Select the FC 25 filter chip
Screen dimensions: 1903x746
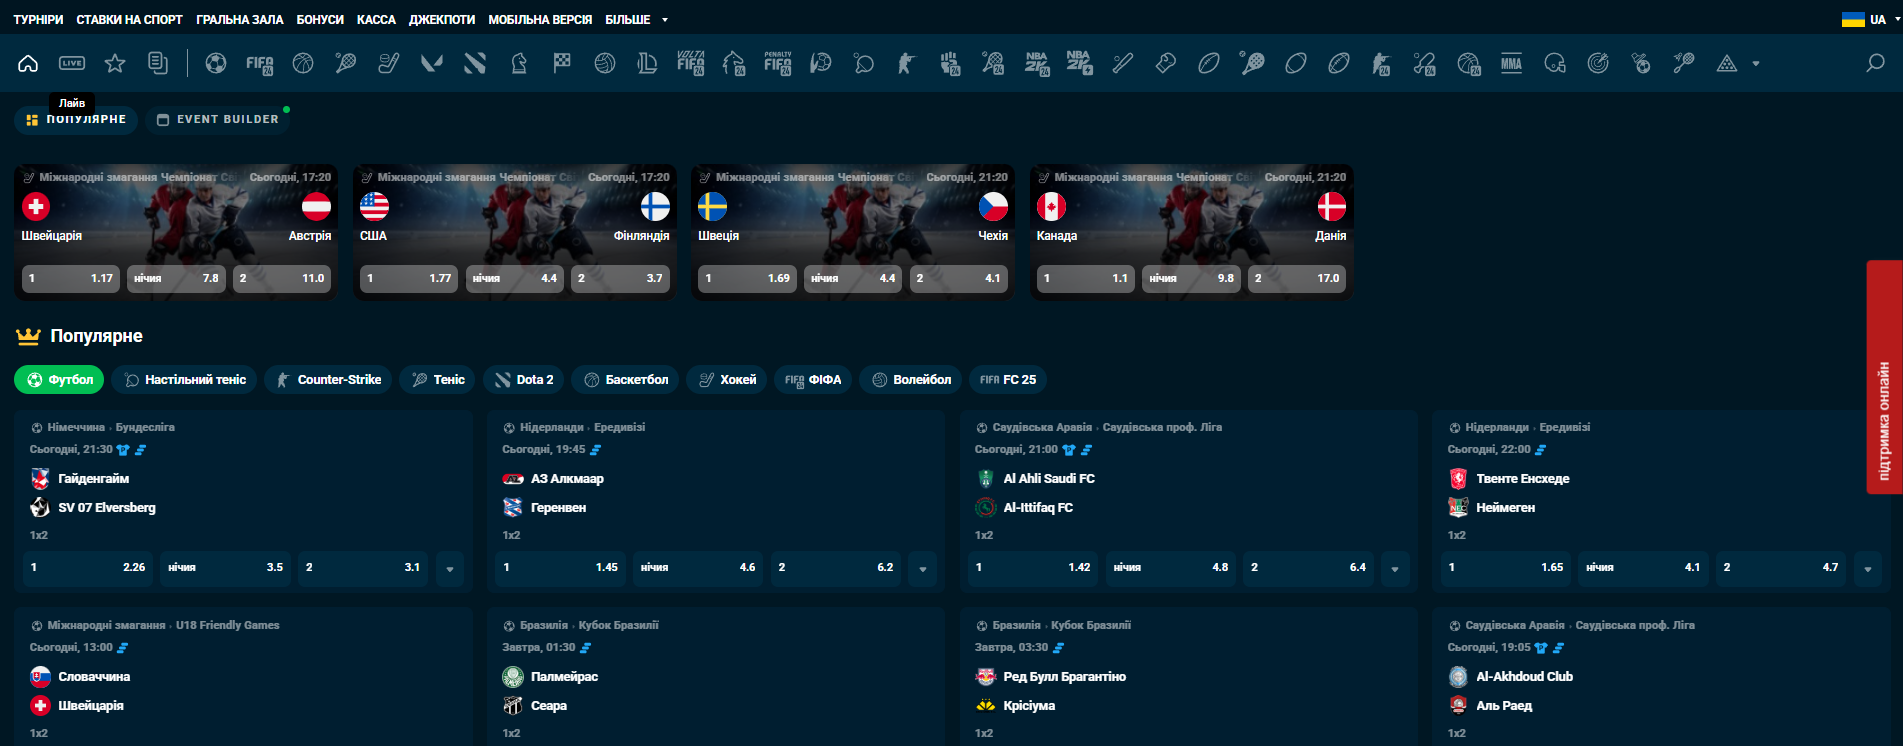(1008, 380)
